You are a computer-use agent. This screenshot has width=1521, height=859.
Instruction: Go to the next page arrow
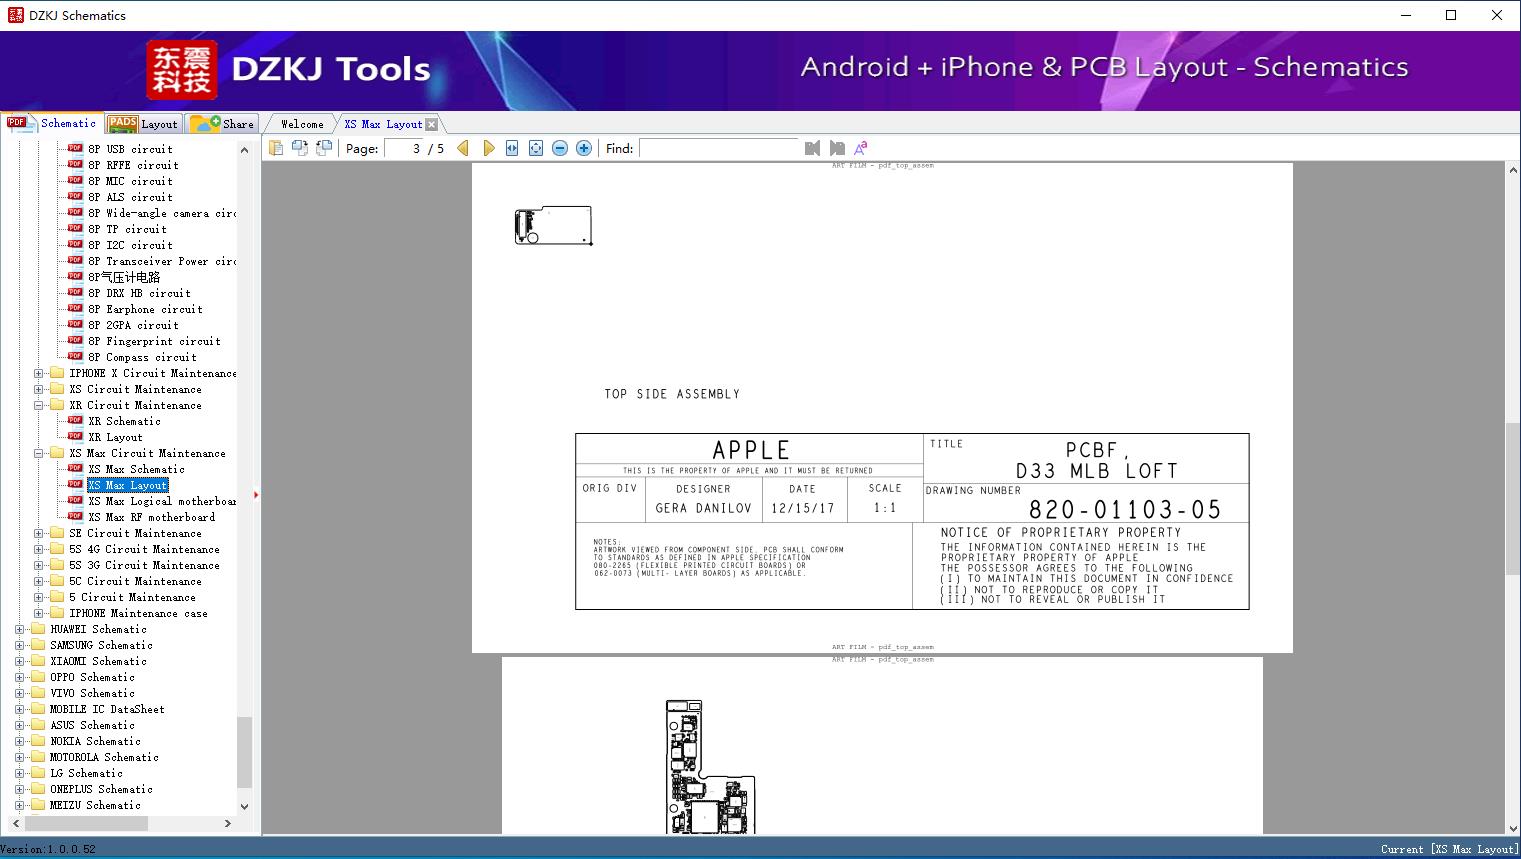point(488,148)
